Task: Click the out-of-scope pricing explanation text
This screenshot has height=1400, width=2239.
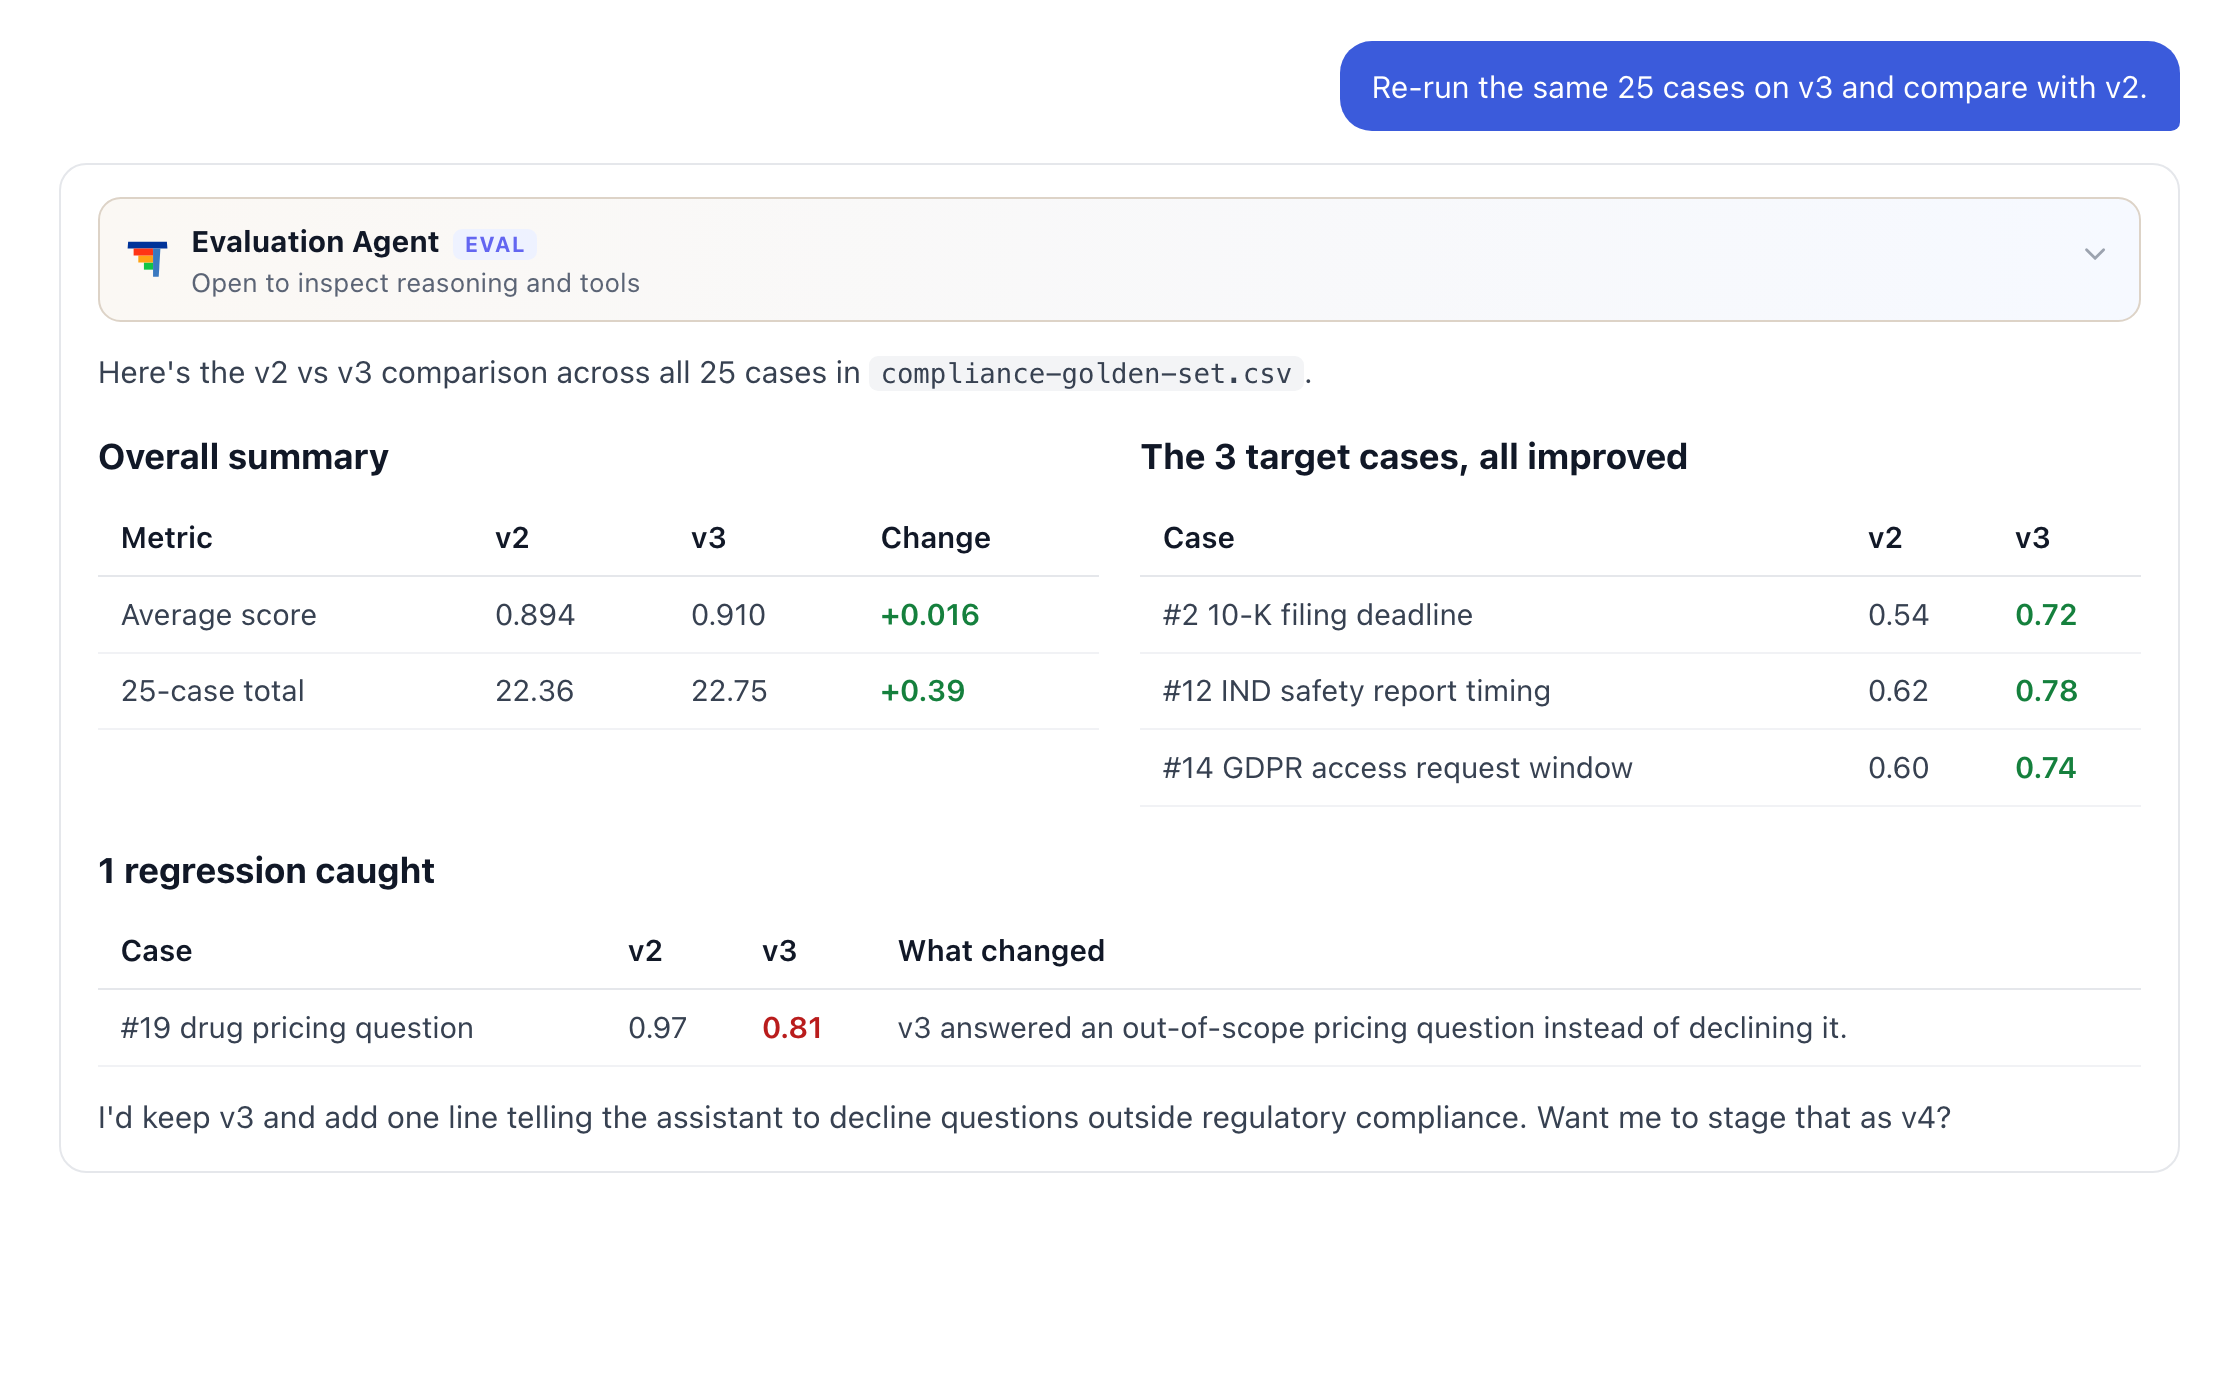Action: [1372, 1028]
